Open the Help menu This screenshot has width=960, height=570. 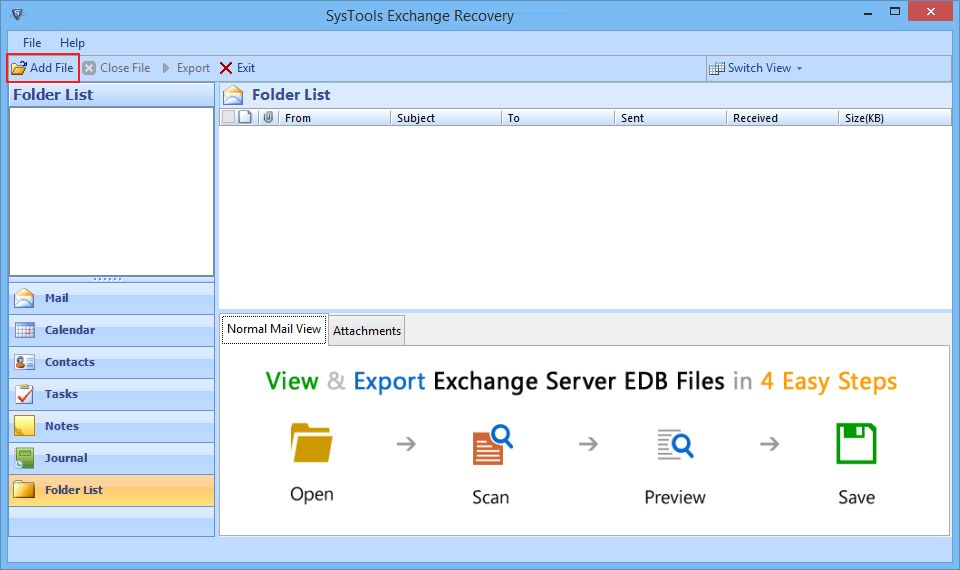click(72, 43)
